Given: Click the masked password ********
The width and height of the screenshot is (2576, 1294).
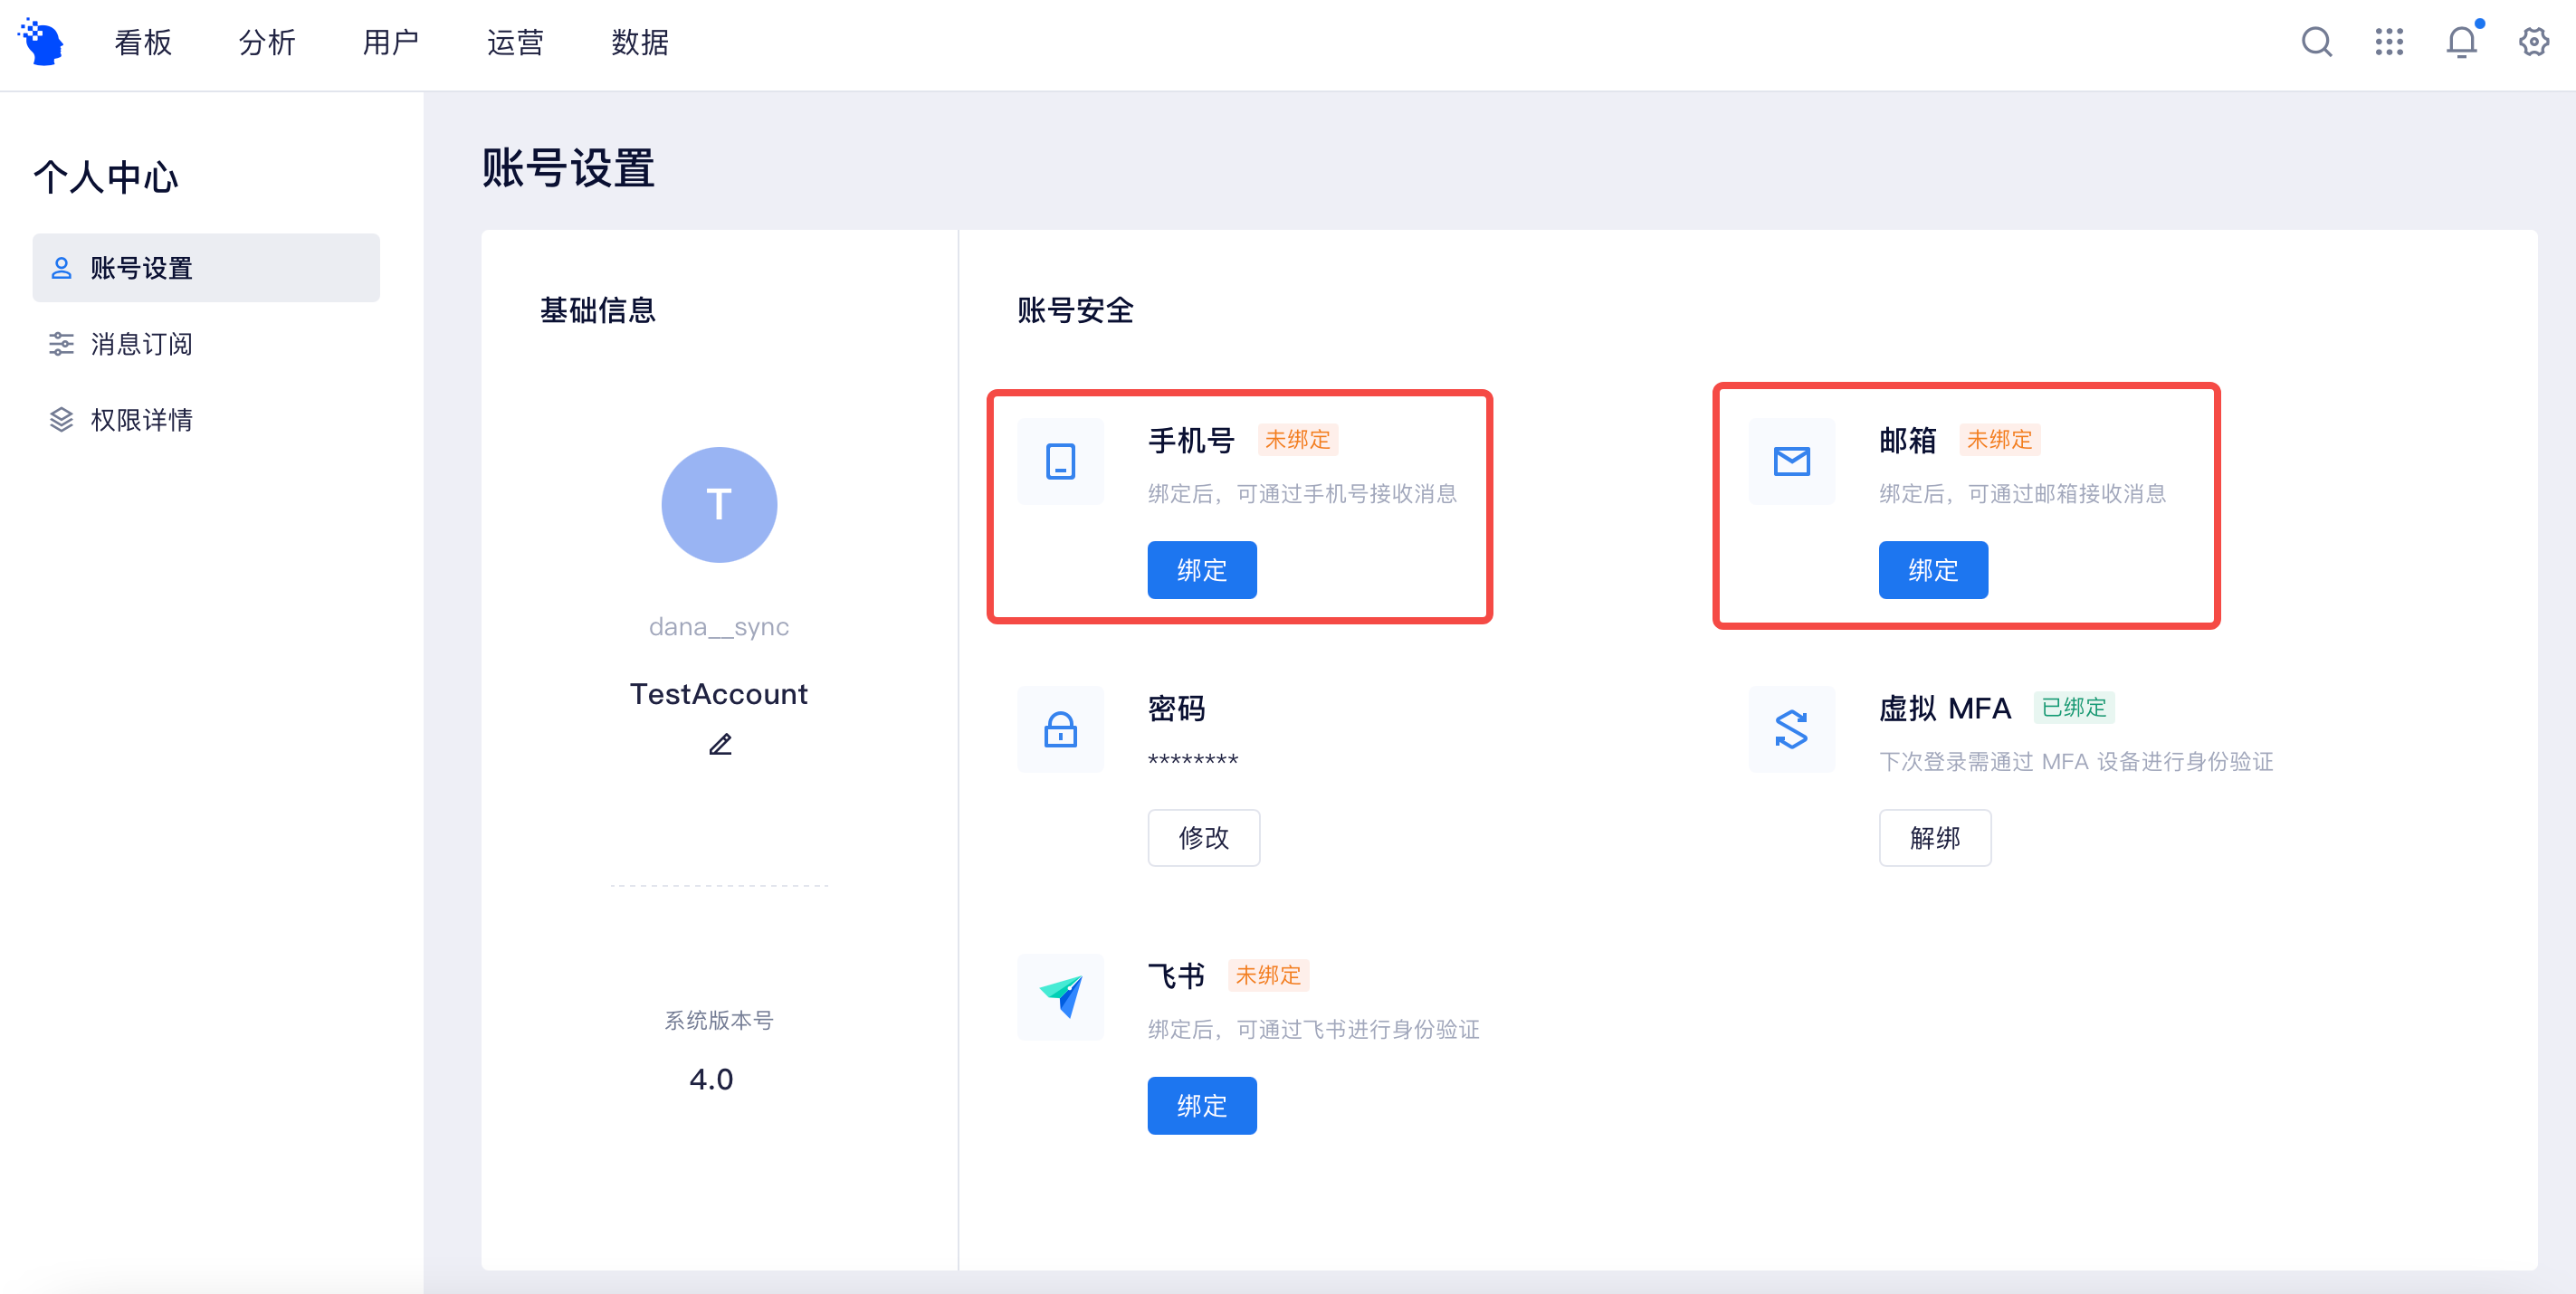Looking at the screenshot, I should (1193, 760).
